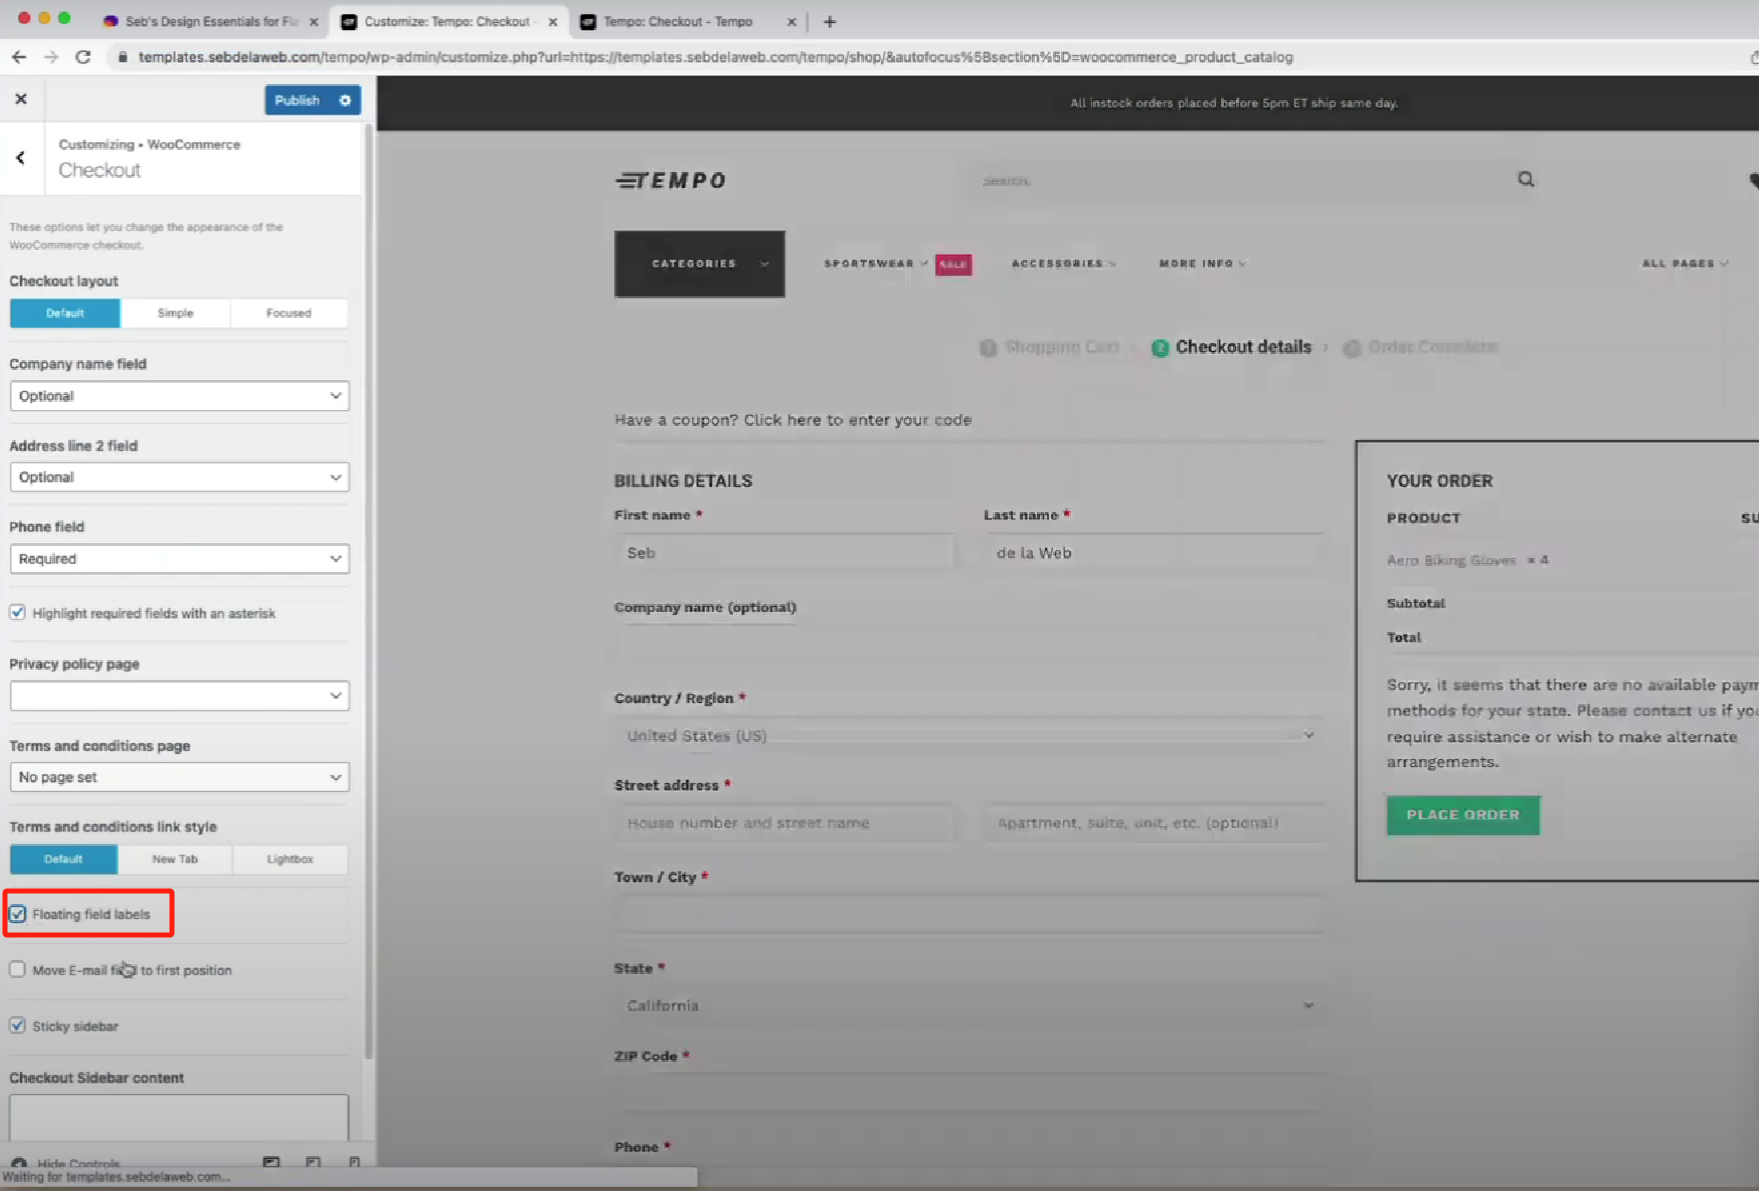This screenshot has width=1759, height=1191.
Task: Open the Phone field requirement dropdown
Action: pos(178,558)
